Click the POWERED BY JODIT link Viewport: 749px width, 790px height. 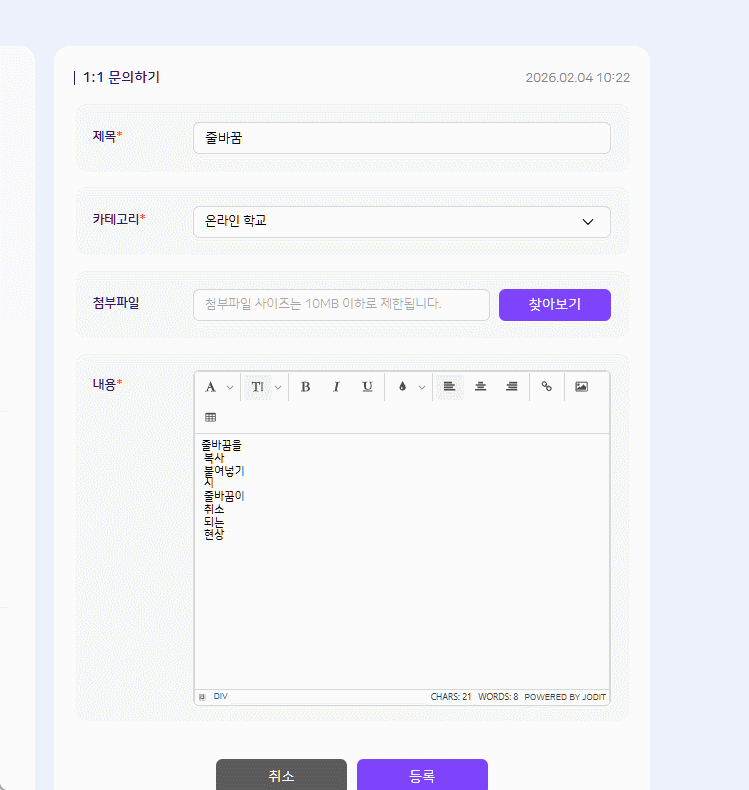[565, 697]
